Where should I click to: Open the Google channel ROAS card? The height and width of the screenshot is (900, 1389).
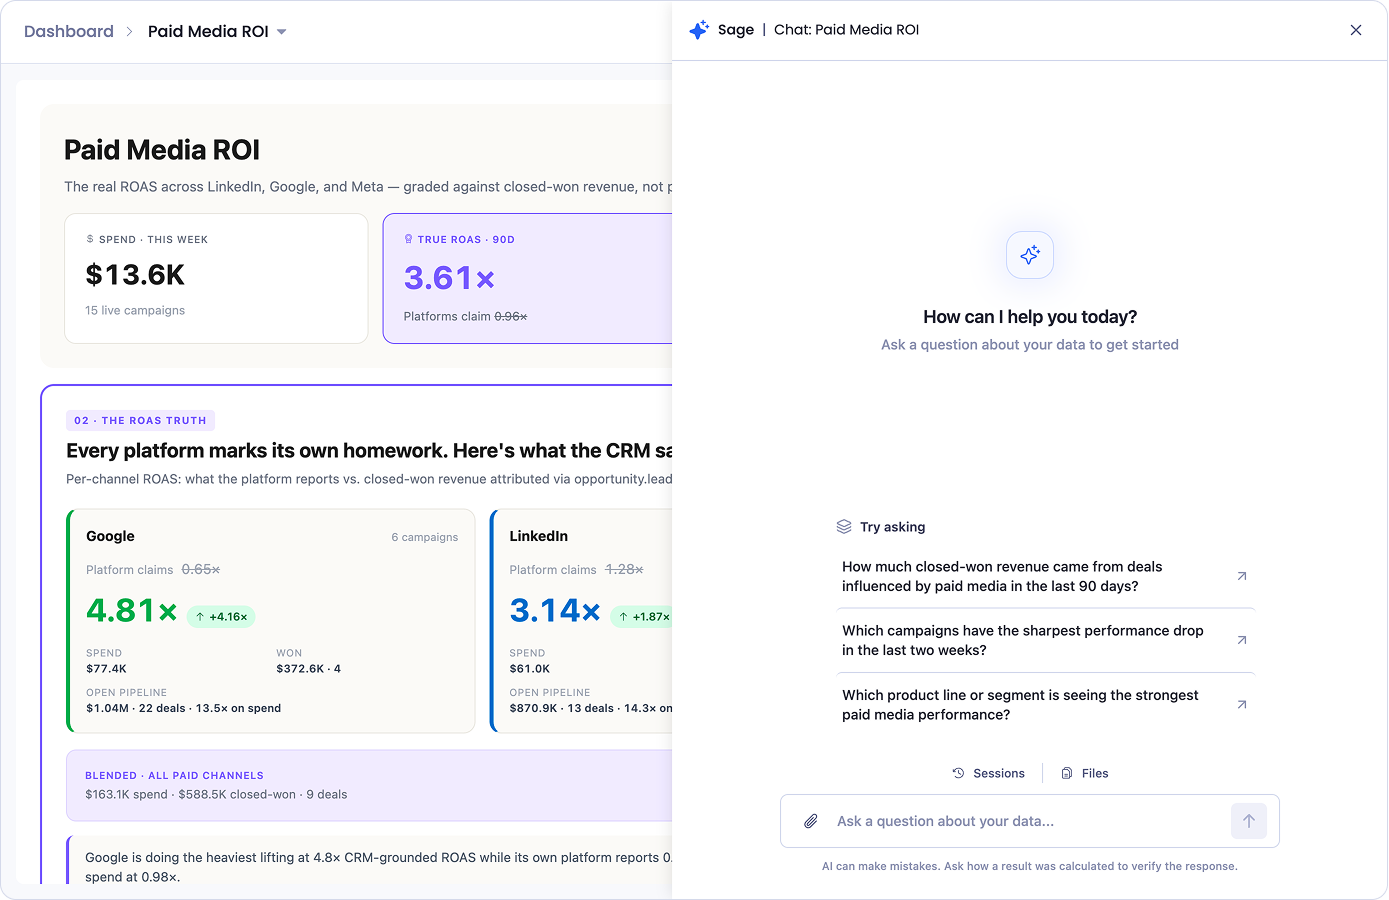pos(270,621)
